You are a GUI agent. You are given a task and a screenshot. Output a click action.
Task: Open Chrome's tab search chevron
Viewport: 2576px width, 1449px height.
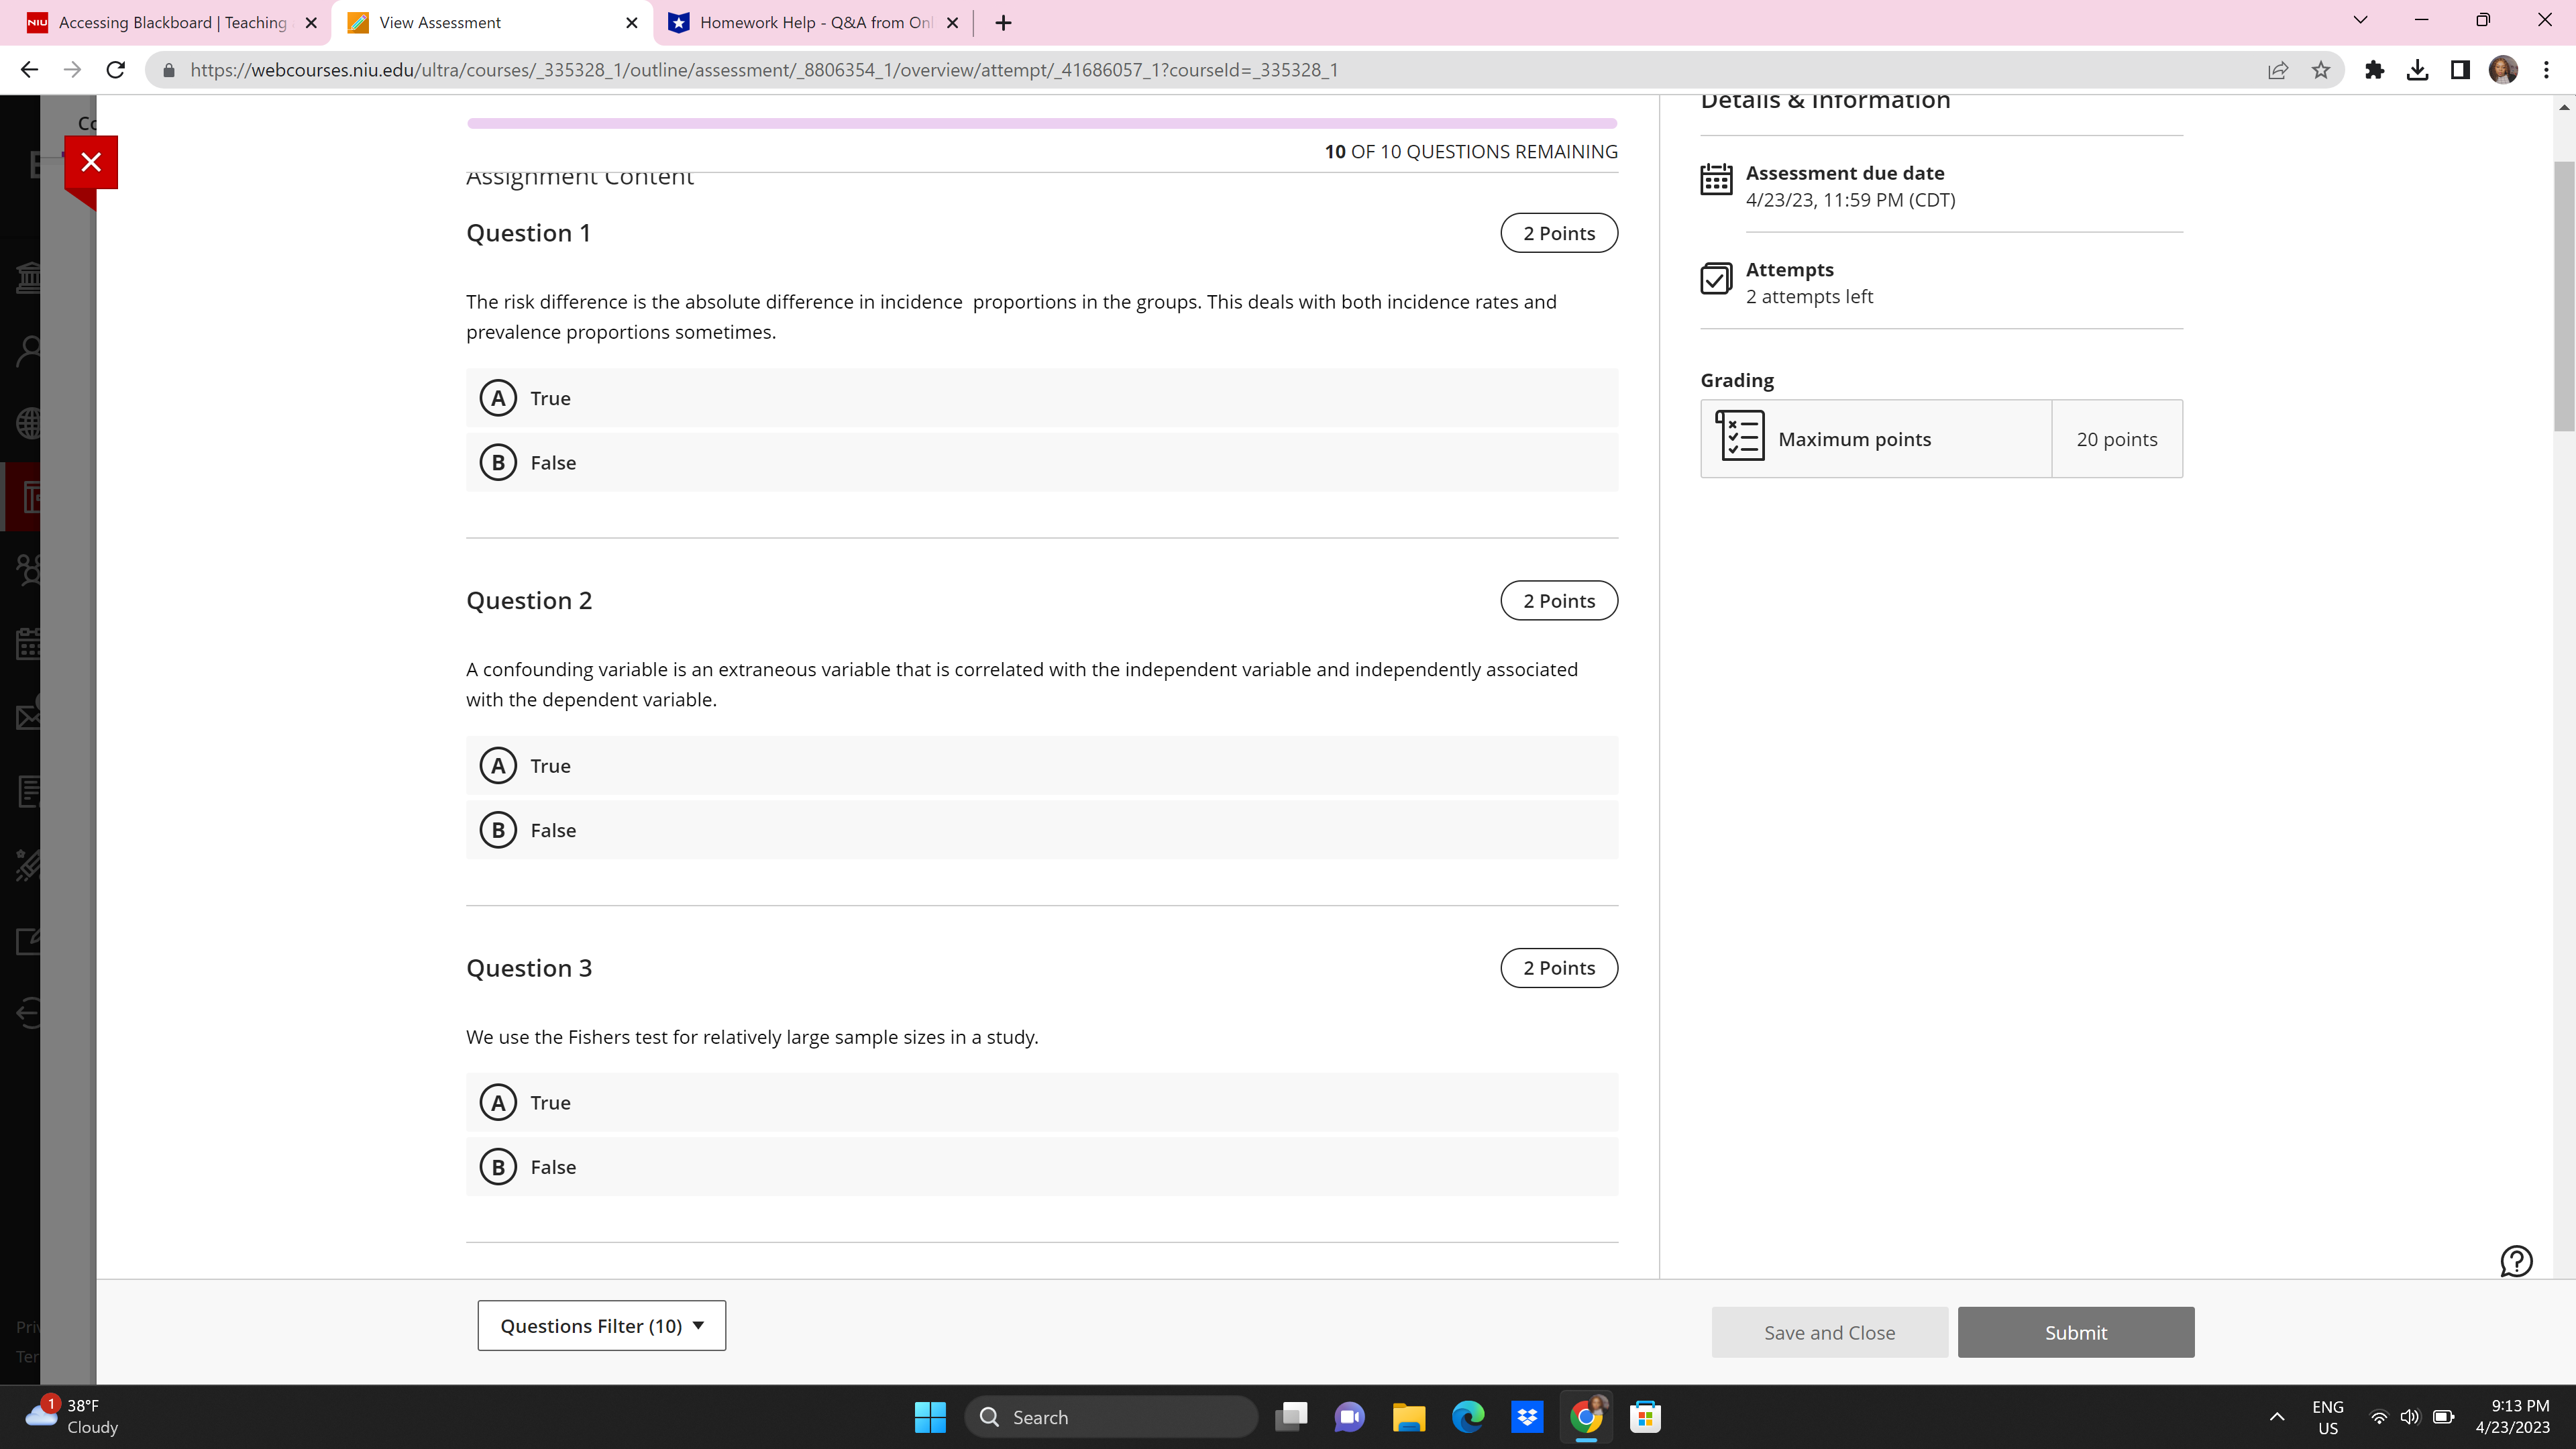(x=2359, y=20)
